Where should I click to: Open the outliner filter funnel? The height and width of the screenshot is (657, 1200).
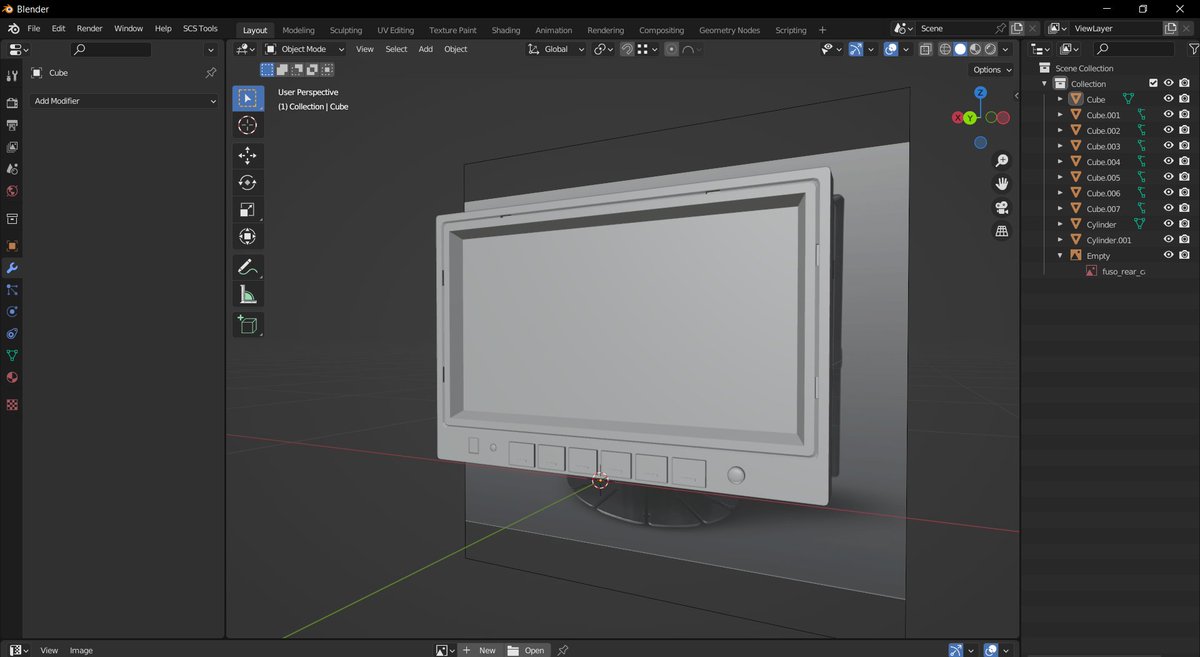click(1193, 49)
